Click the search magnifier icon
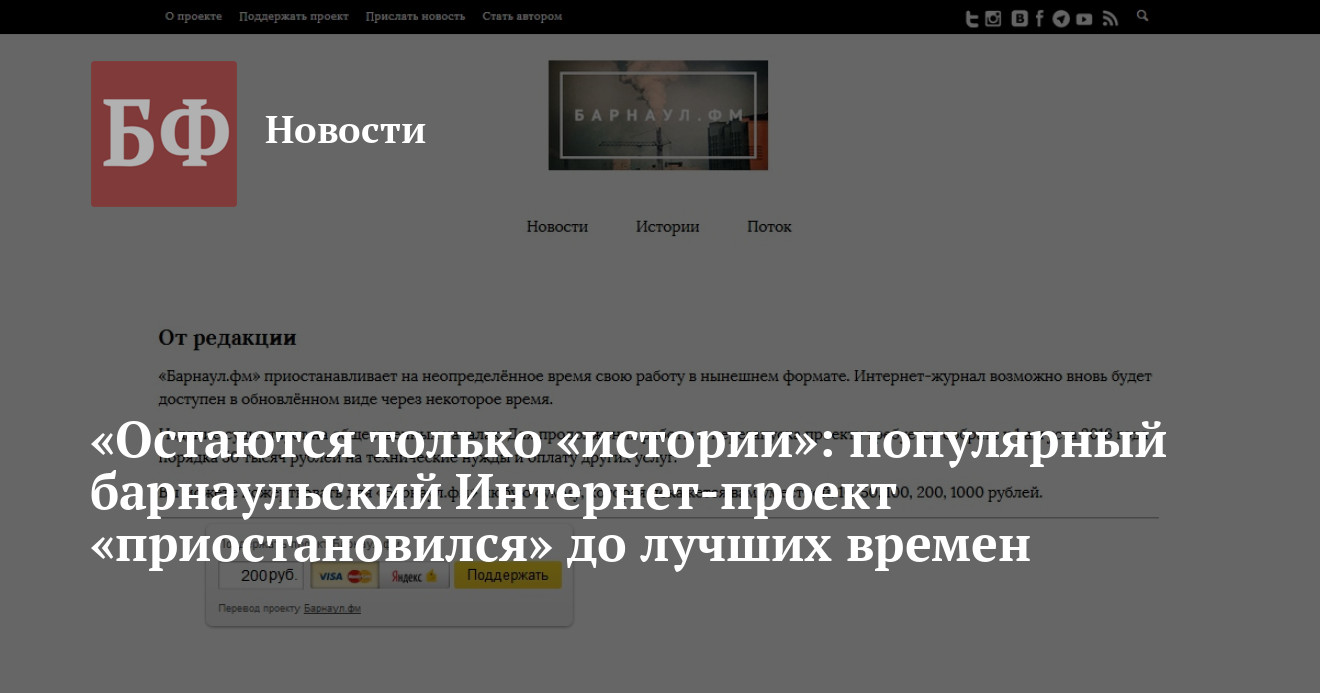 pos(1143,16)
